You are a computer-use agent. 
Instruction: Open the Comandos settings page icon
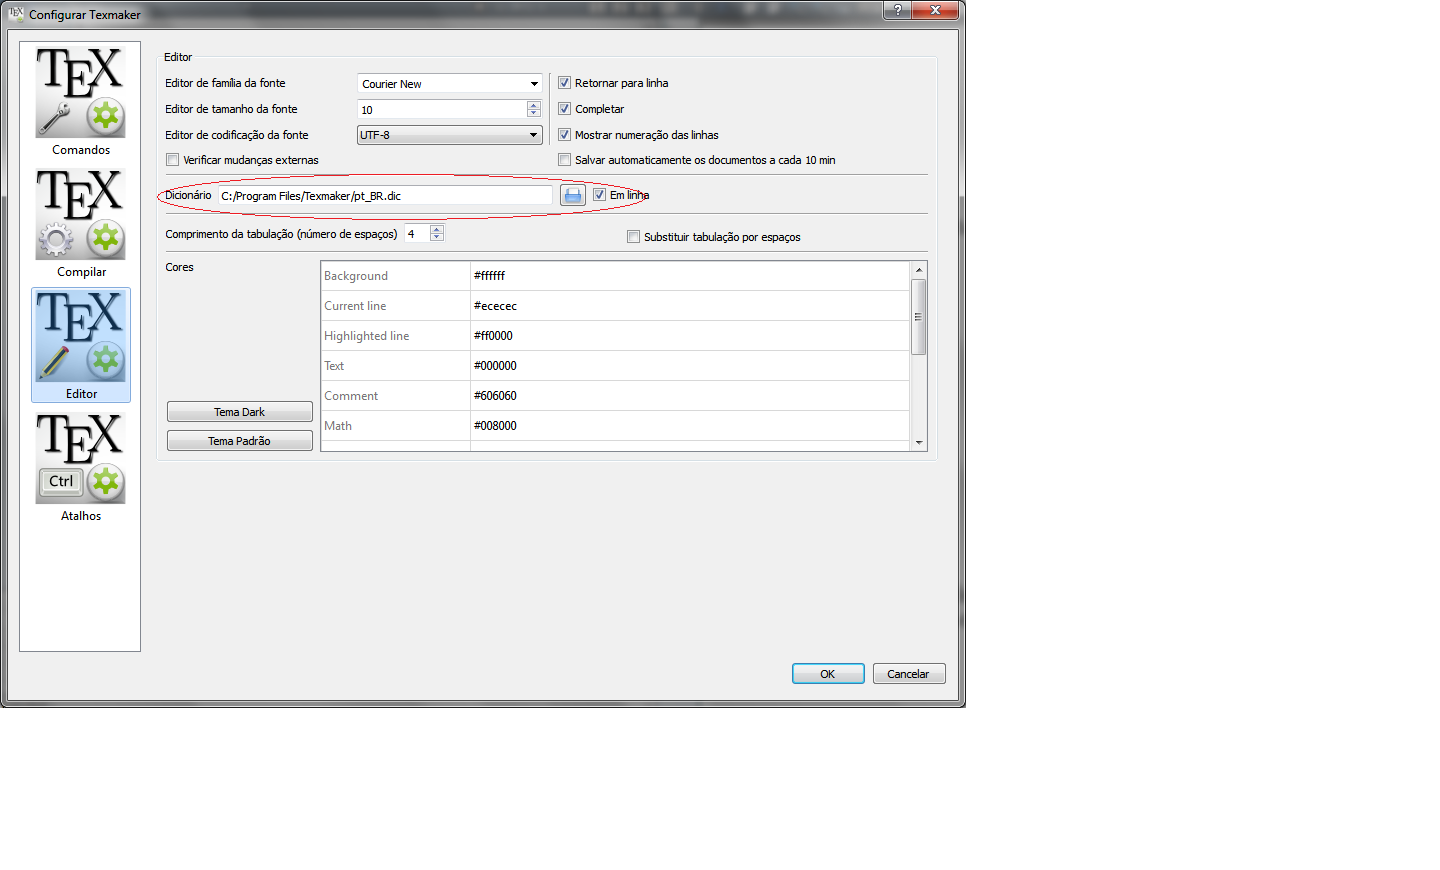[x=81, y=101]
